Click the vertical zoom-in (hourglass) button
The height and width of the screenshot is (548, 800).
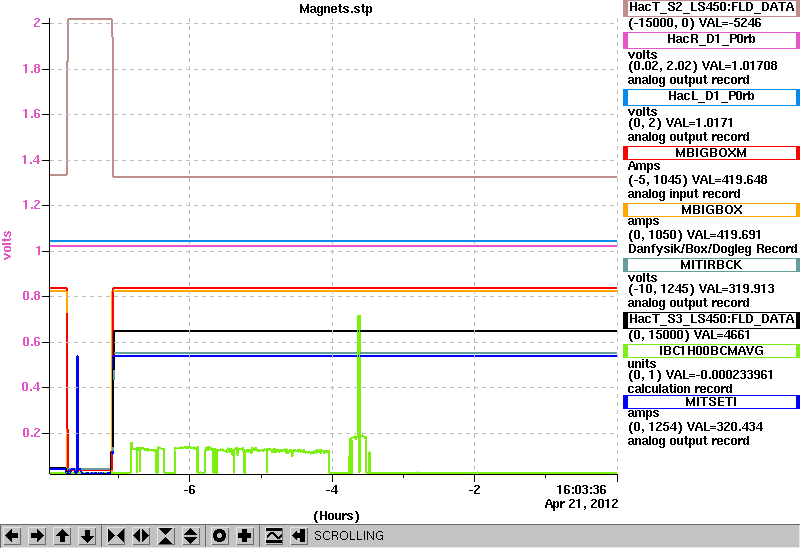166,536
